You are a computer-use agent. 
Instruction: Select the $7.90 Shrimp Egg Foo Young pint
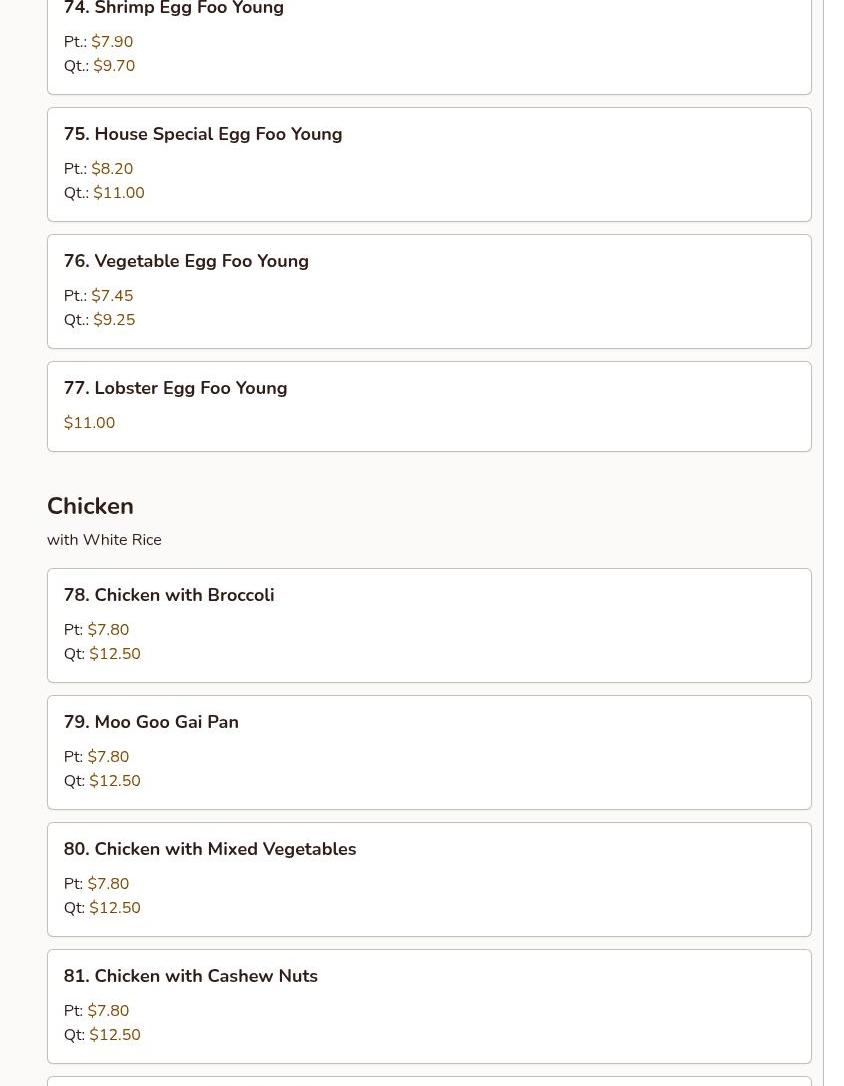click(x=112, y=42)
